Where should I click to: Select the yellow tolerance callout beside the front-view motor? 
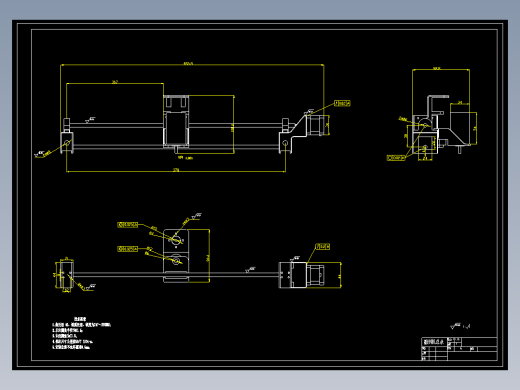(x=342, y=103)
